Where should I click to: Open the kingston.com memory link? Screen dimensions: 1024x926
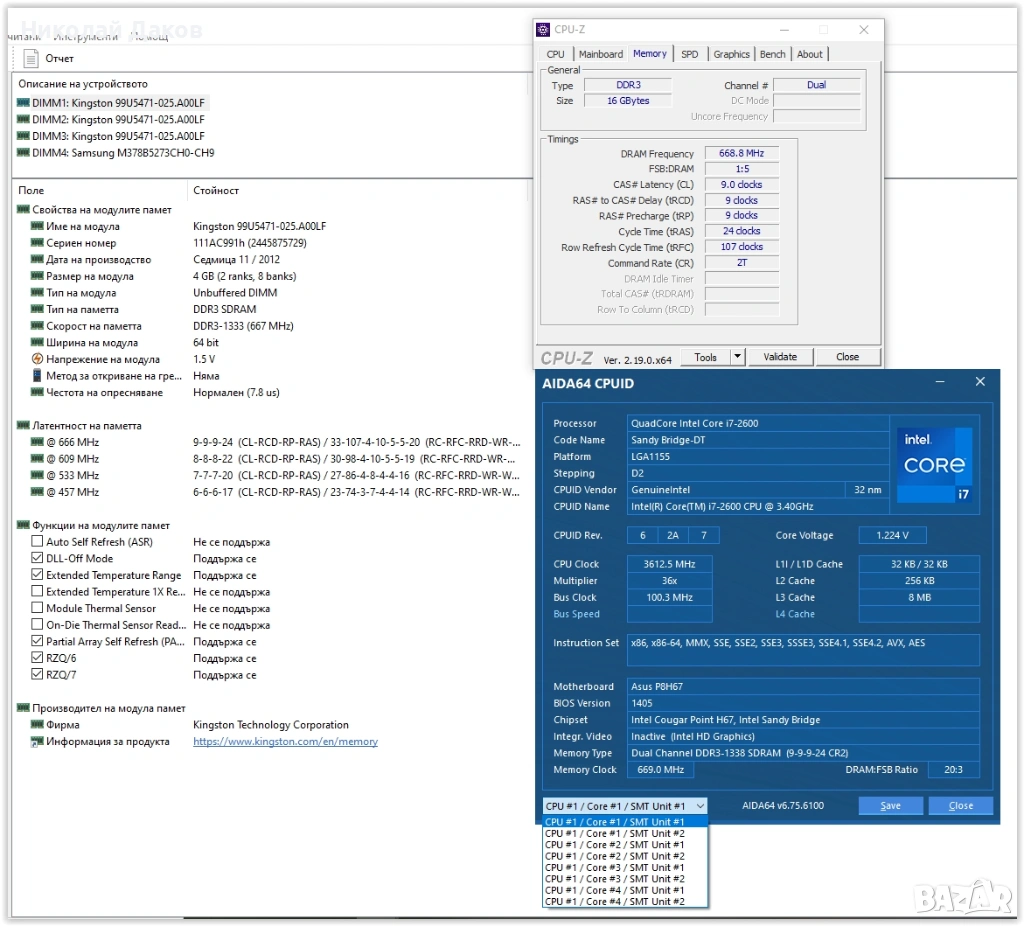pyautogui.click(x=285, y=742)
